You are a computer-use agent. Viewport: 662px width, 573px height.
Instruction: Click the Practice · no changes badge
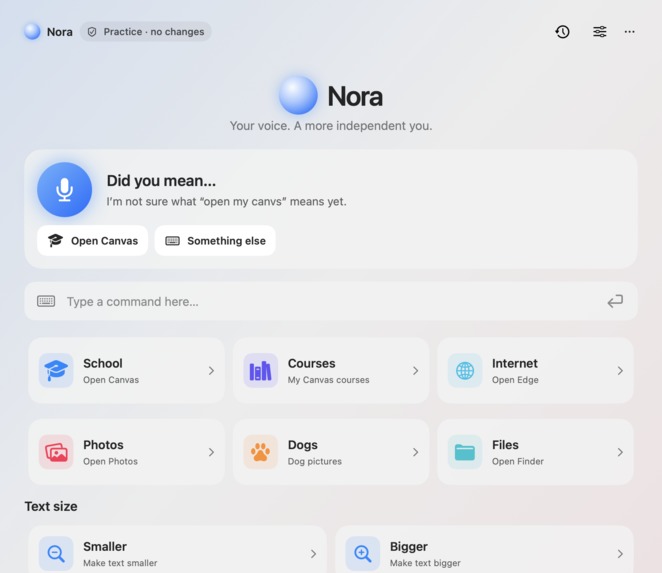point(146,32)
